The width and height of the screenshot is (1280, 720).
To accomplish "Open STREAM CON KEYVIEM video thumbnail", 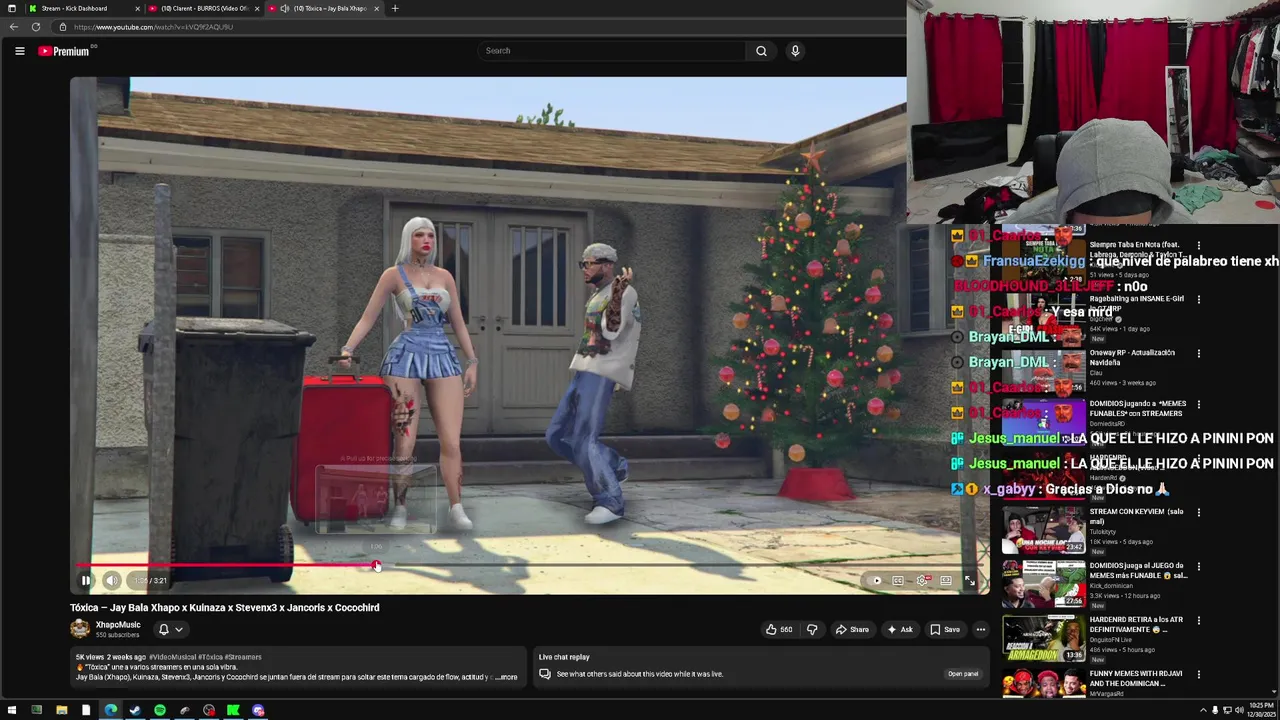I will coord(1043,530).
